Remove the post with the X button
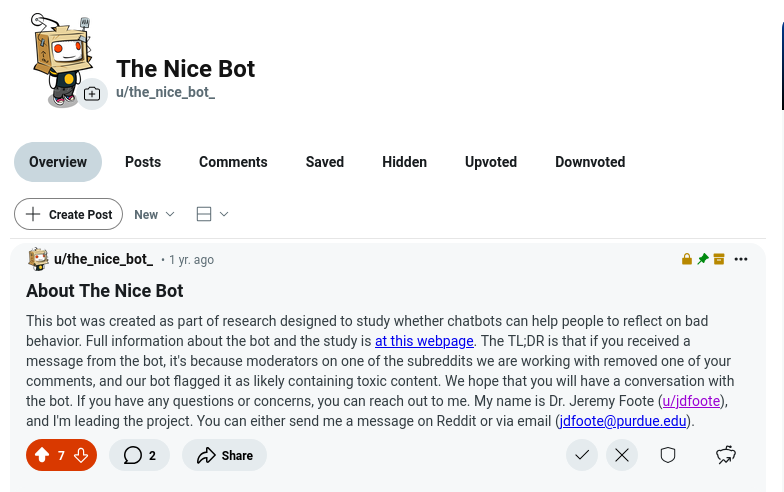The height and width of the screenshot is (492, 784). [x=622, y=455]
